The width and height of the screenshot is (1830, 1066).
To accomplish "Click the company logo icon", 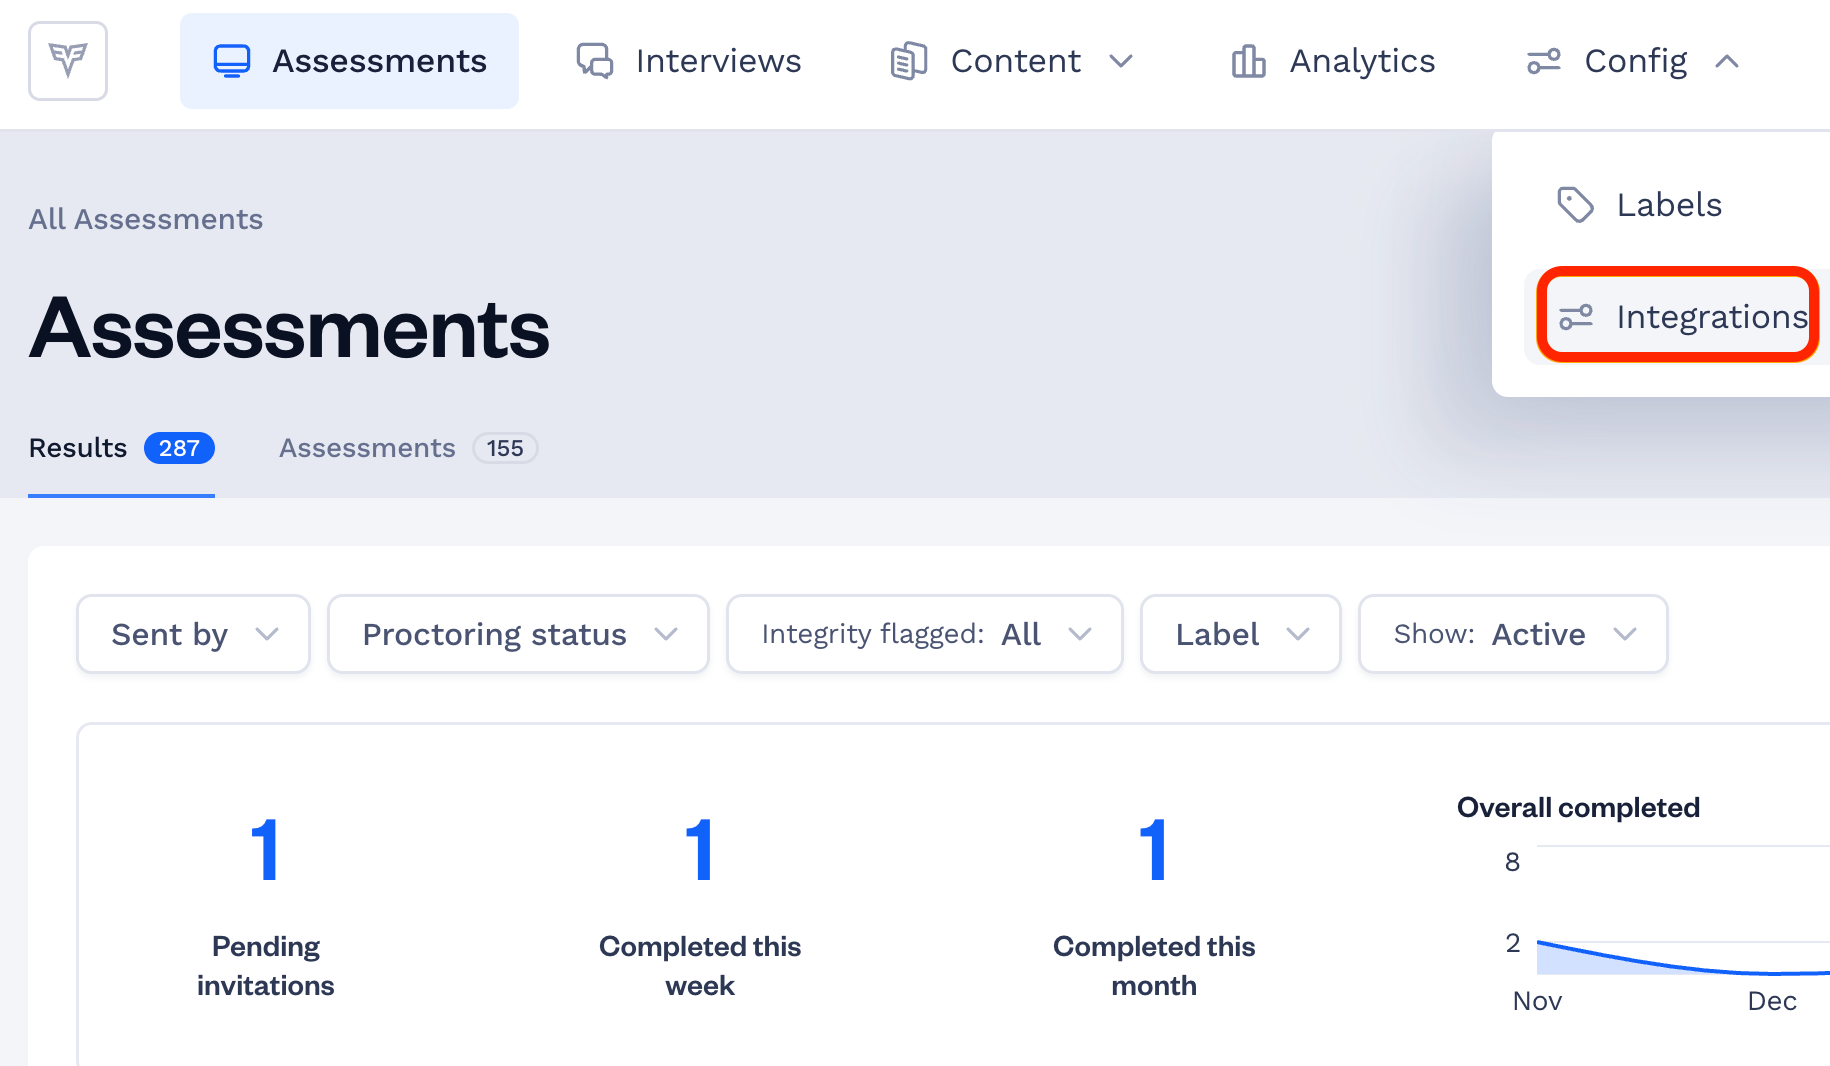I will tap(68, 61).
